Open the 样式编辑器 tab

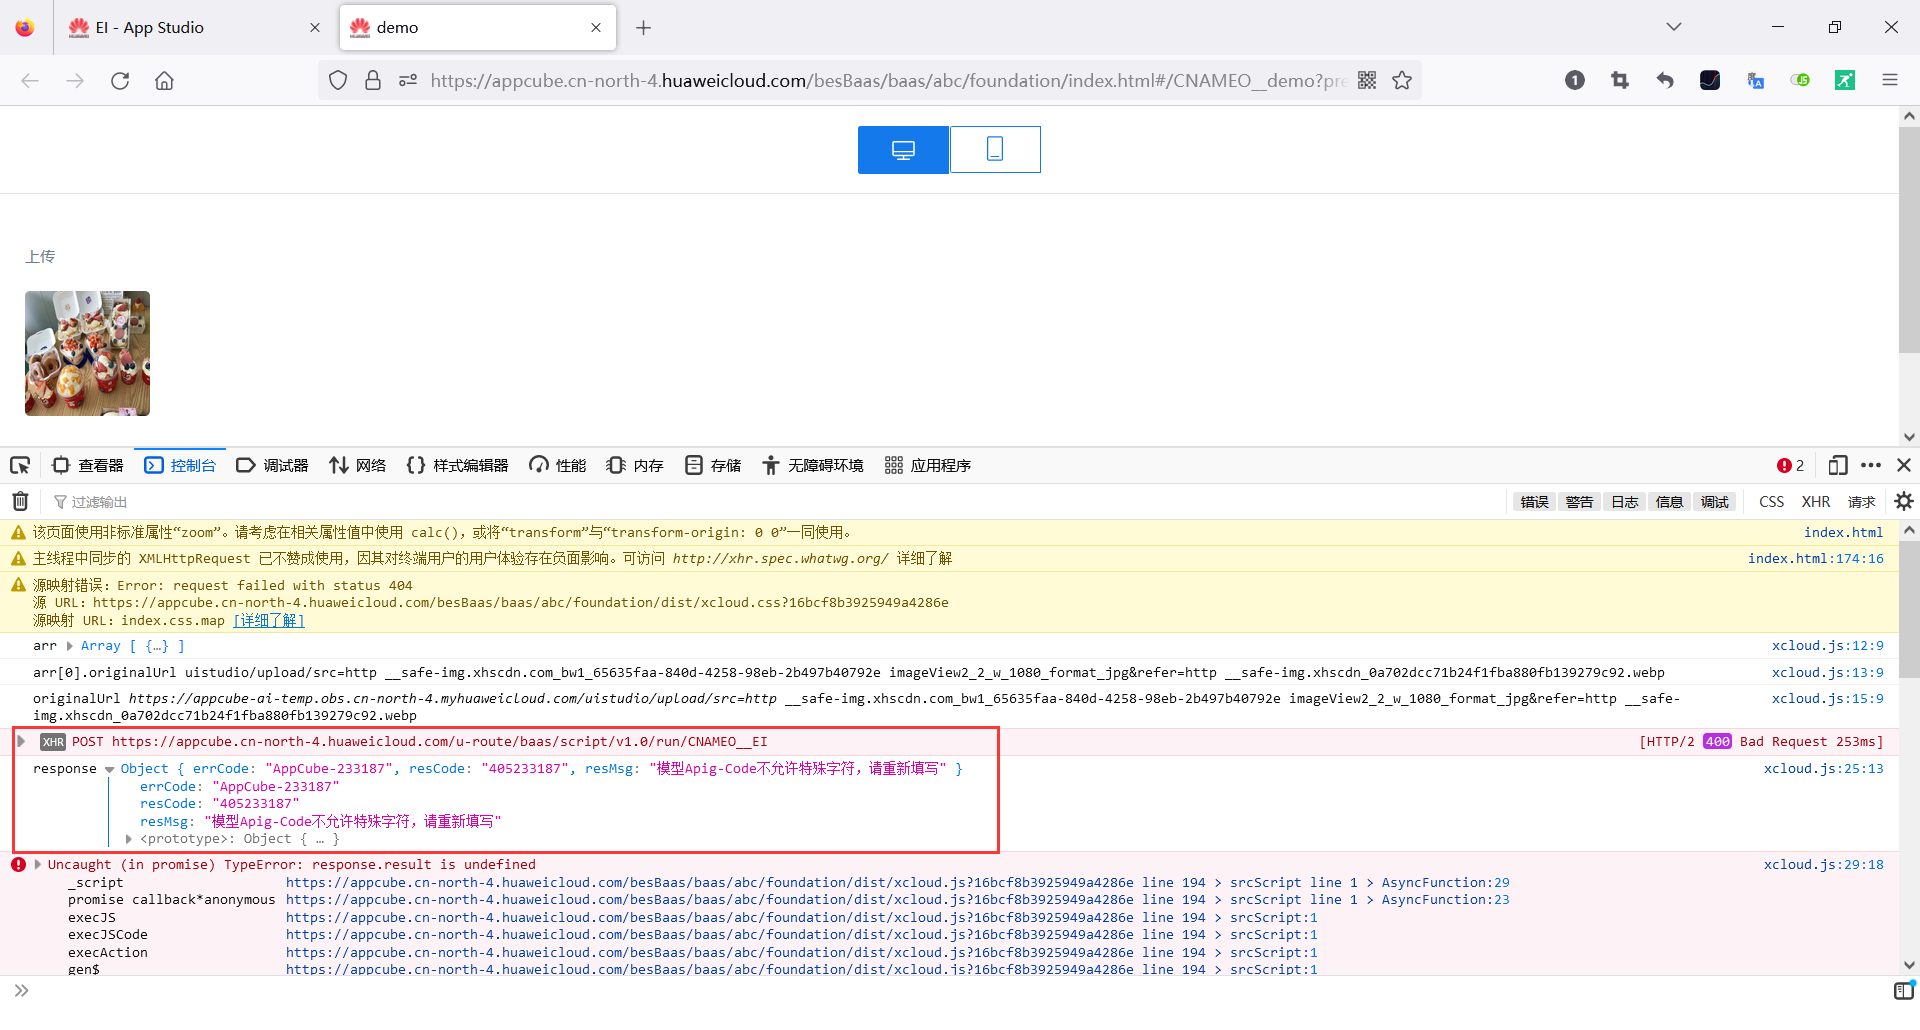[457, 465]
